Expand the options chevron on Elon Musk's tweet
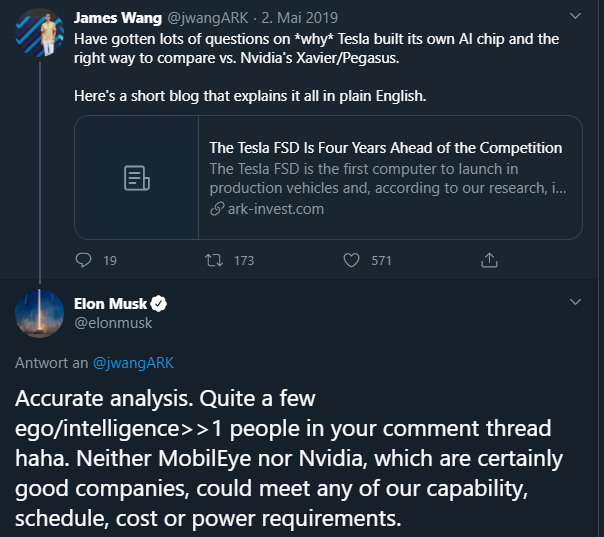The image size is (604, 537). [574, 302]
